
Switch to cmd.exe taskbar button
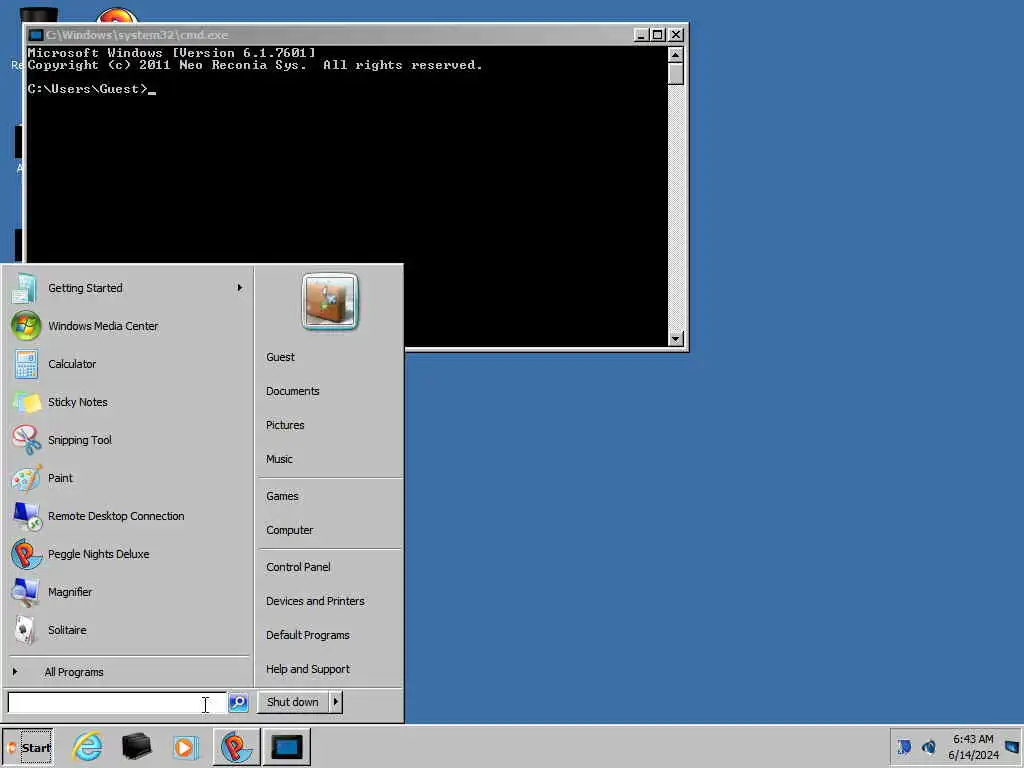point(287,746)
